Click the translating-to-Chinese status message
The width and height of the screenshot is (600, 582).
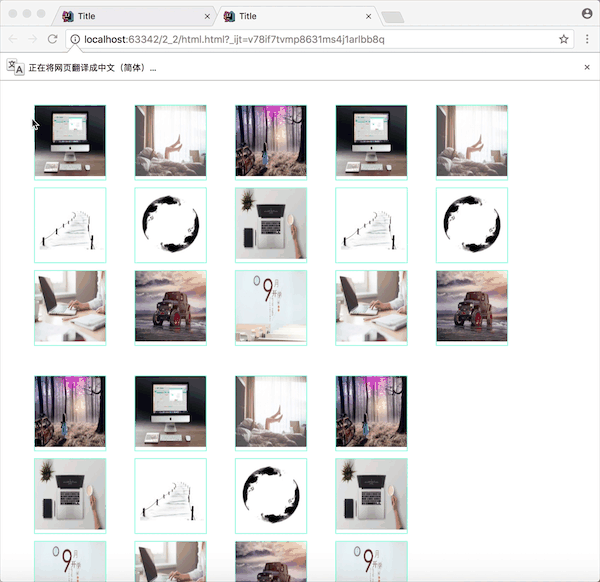(x=93, y=68)
